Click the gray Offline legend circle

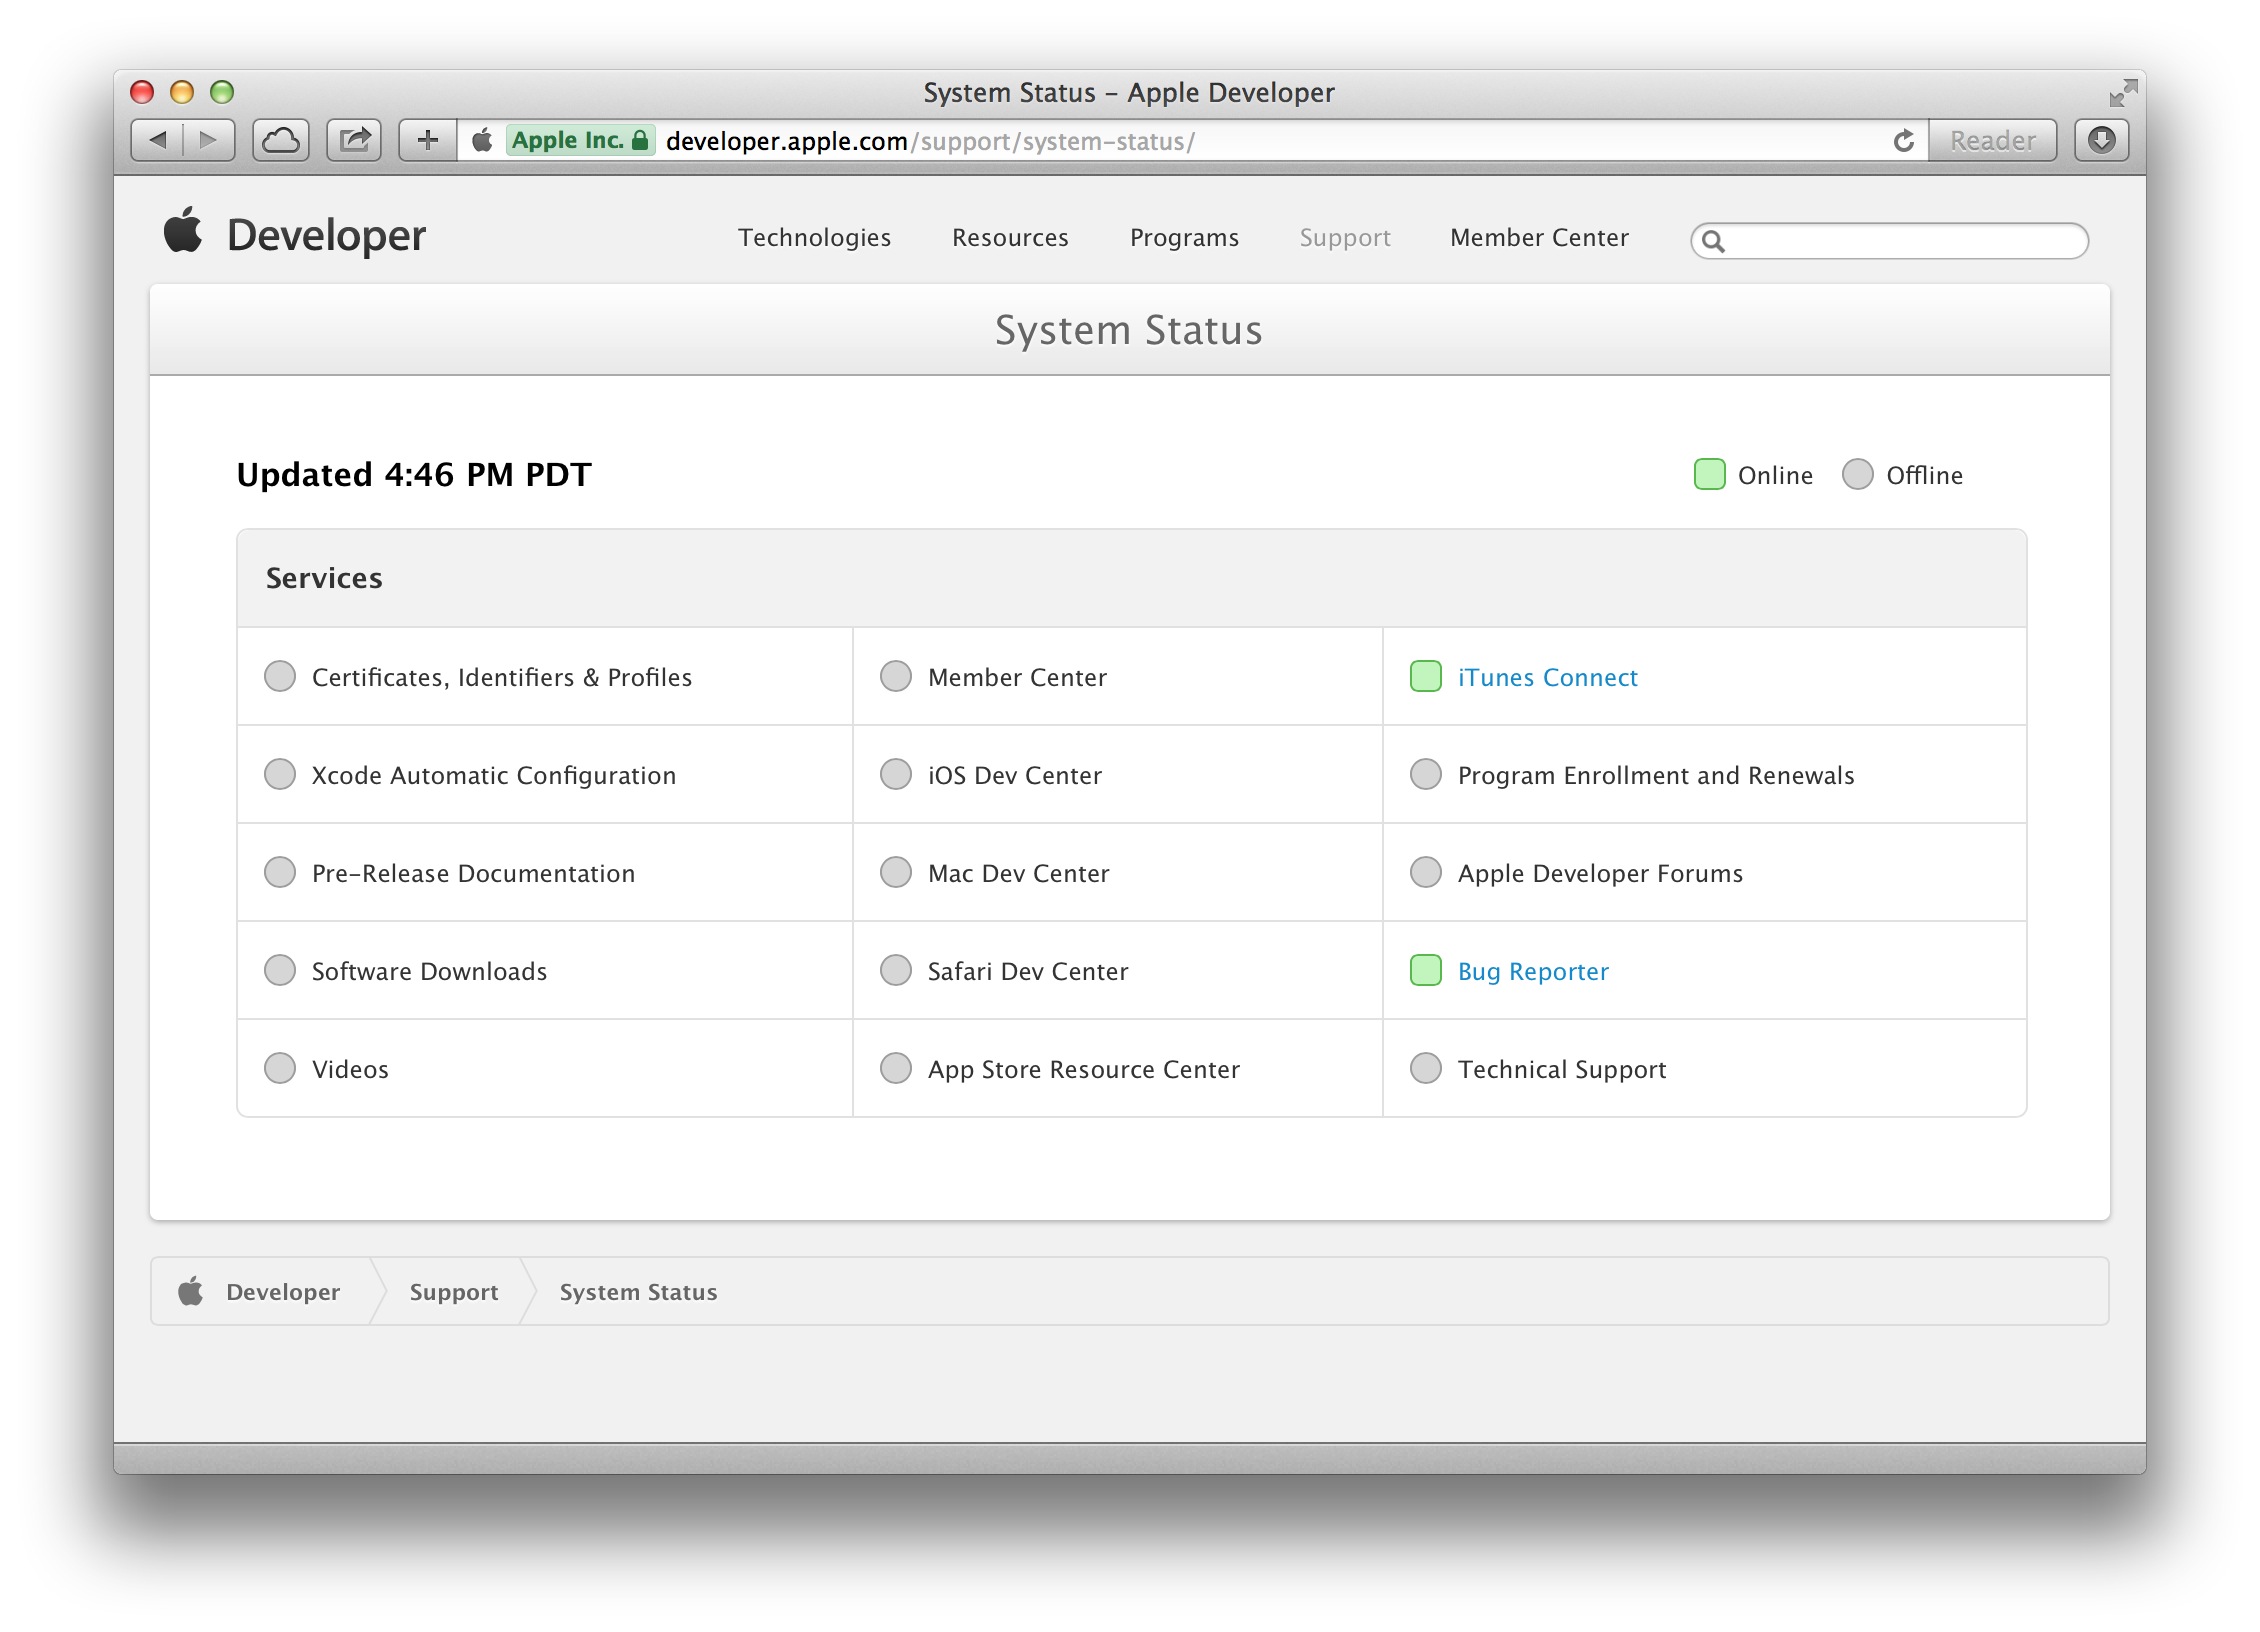1858,474
